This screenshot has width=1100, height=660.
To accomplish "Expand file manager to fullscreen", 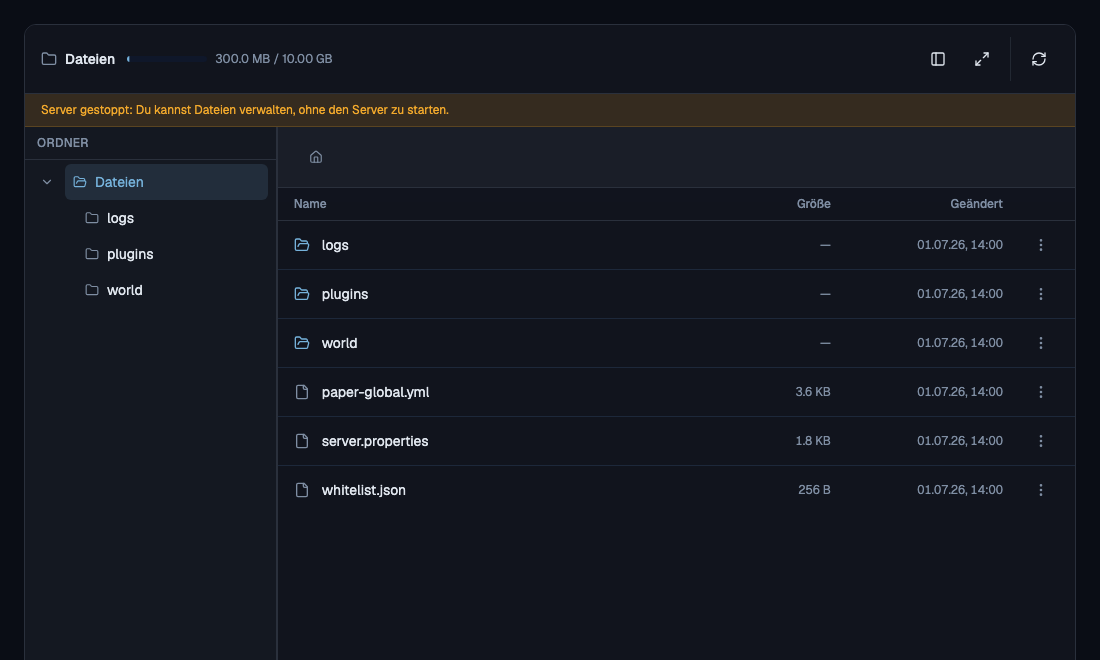I will point(981,59).
